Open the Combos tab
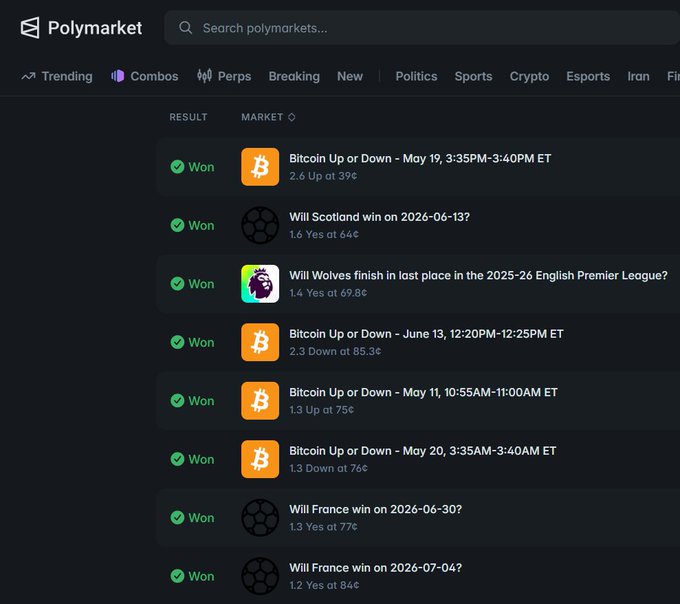Image resolution: width=680 pixels, height=604 pixels. [145, 76]
